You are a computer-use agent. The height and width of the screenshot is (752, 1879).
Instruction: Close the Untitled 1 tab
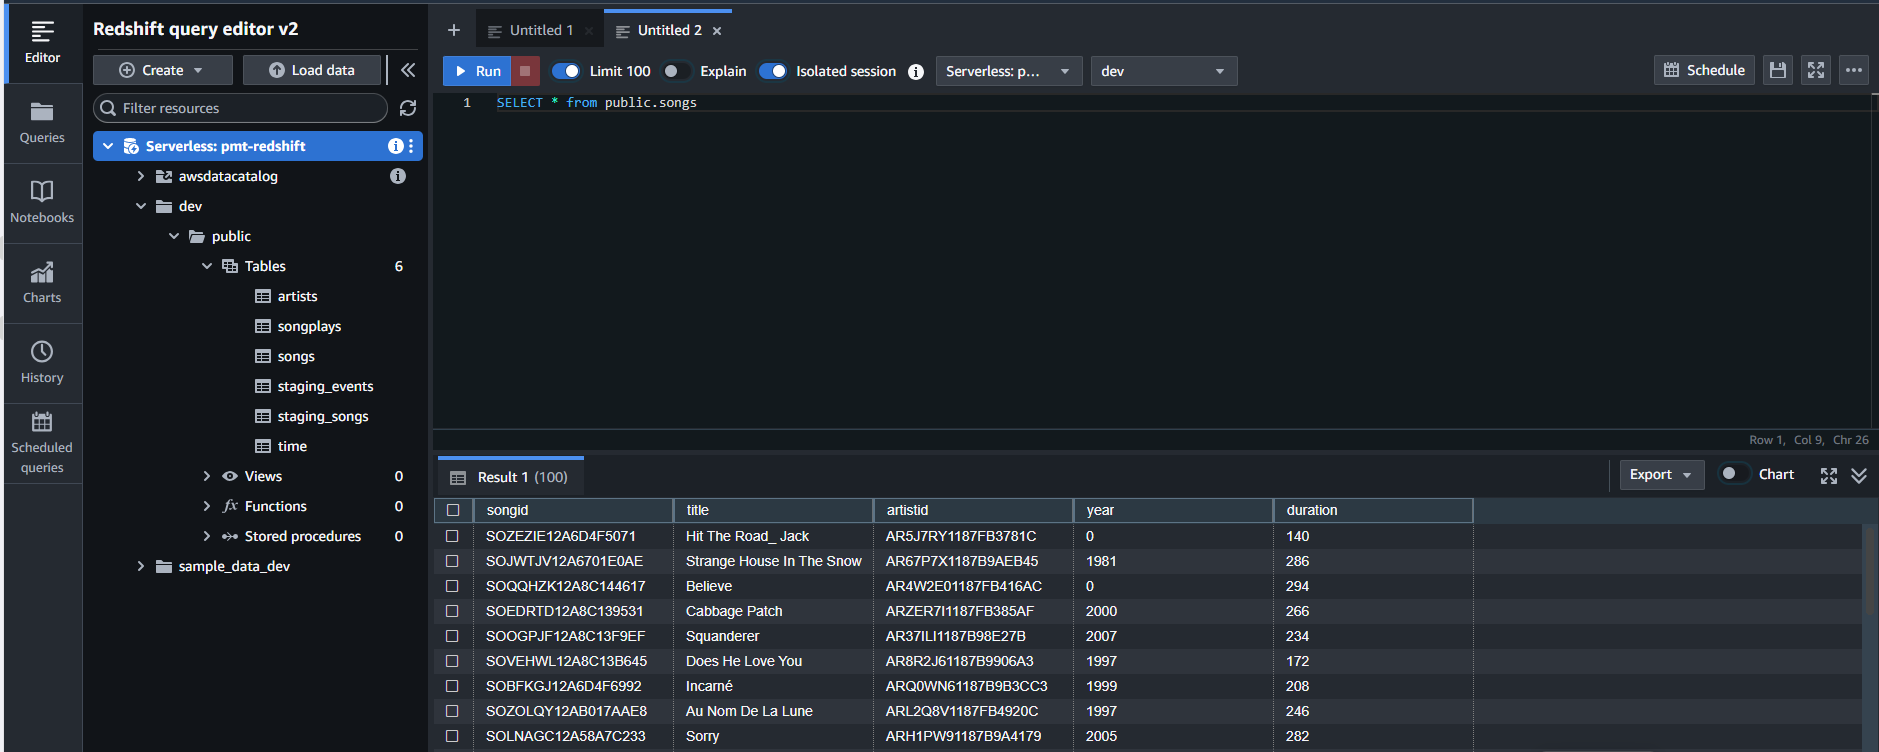[x=589, y=31]
